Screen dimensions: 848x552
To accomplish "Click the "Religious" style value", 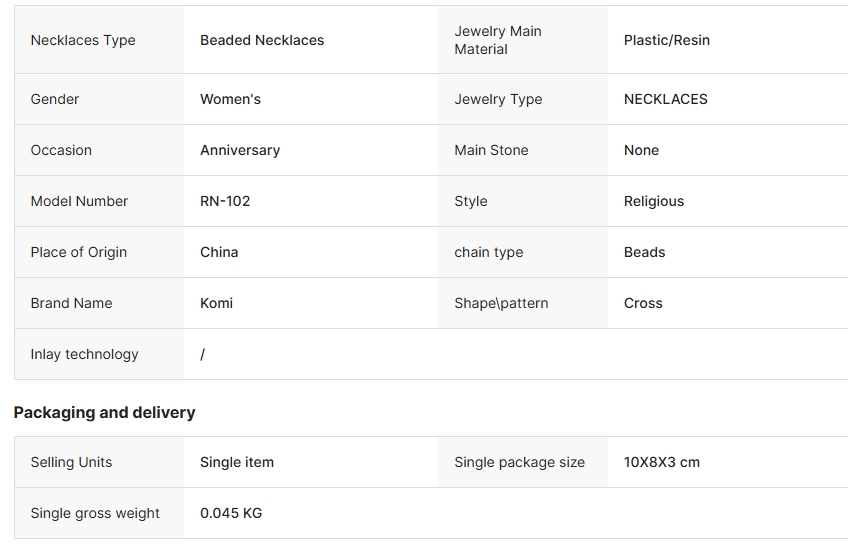I will point(654,201).
